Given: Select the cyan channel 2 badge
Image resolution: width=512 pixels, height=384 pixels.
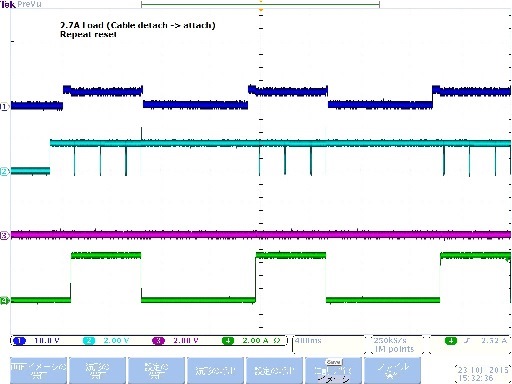Looking at the screenshot, I should click(x=89, y=341).
